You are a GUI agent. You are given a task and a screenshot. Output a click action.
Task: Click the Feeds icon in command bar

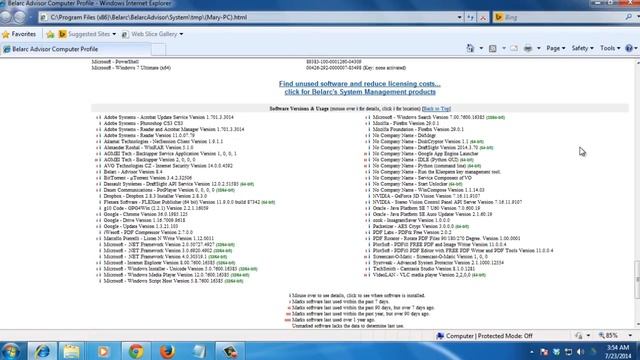click(493, 48)
